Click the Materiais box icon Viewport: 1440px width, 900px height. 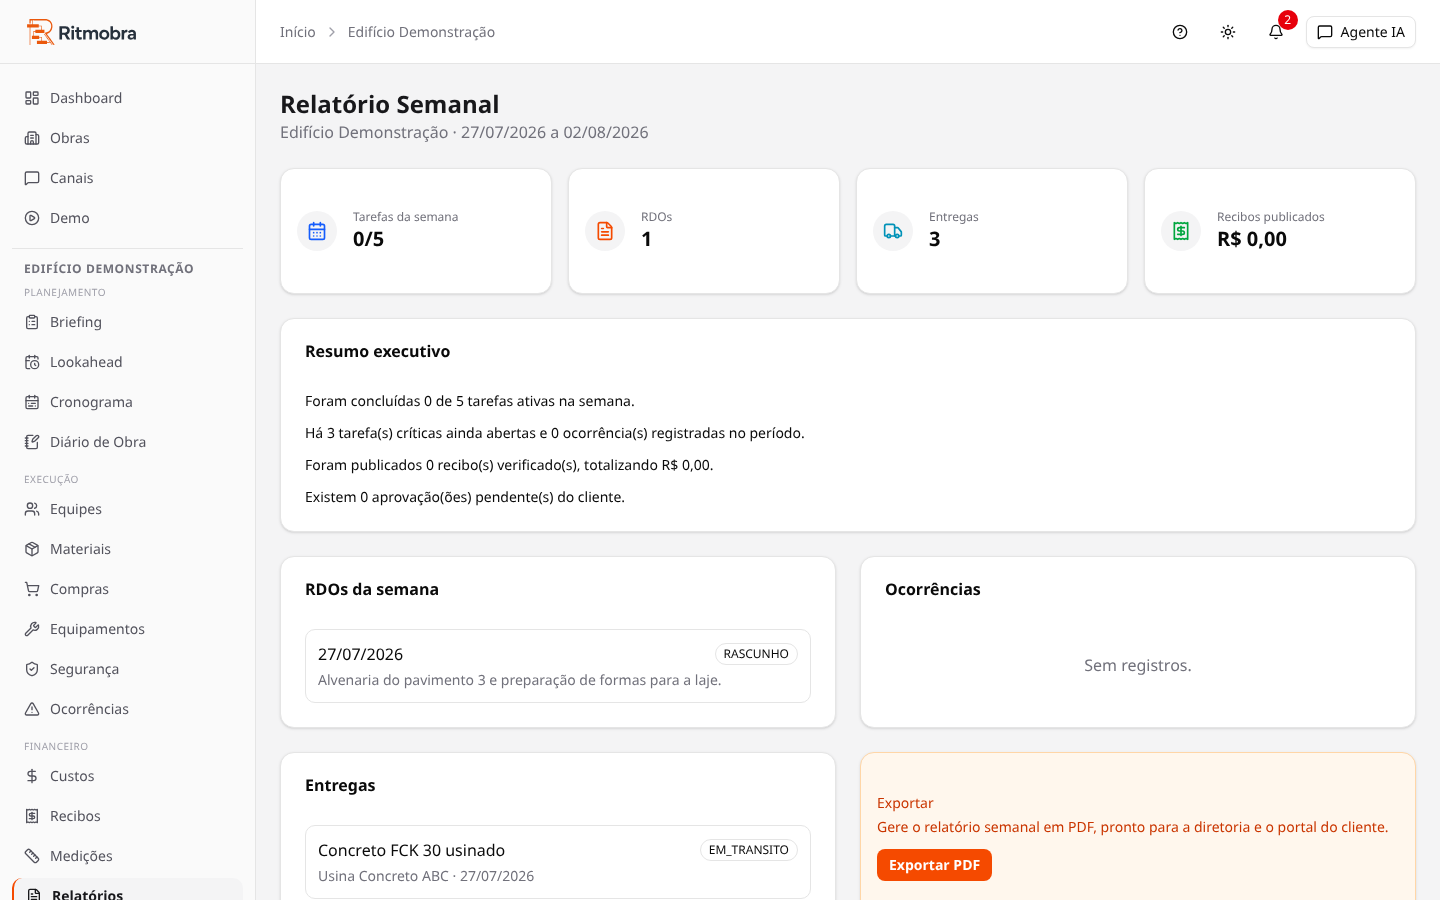point(32,549)
